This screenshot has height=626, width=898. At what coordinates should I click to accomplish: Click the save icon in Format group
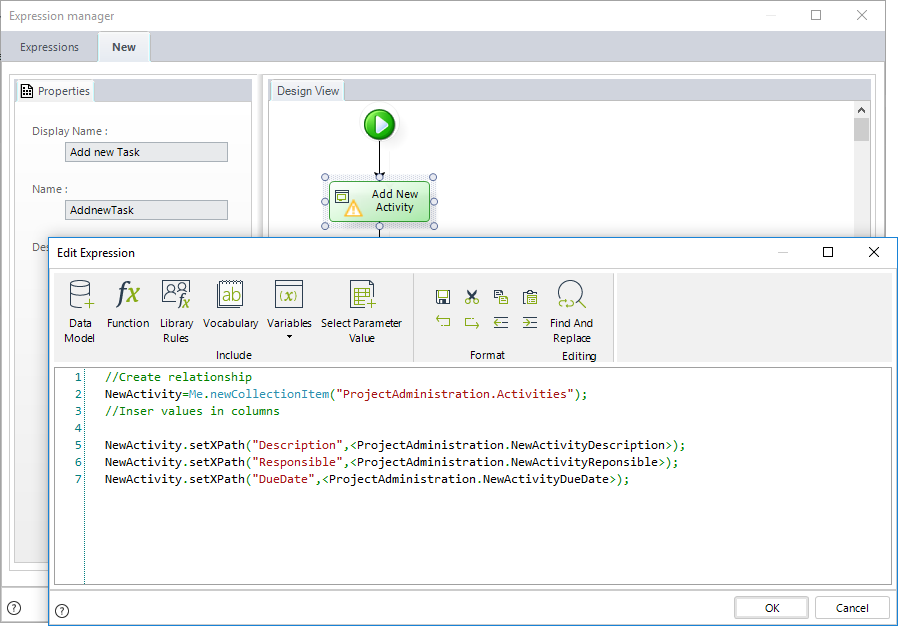point(443,297)
